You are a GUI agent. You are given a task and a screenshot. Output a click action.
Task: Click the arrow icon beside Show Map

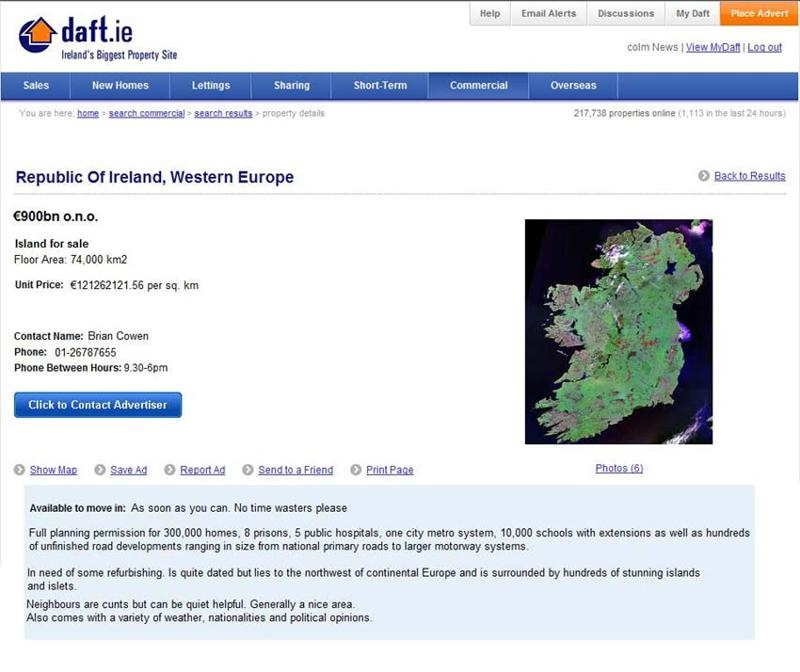click(x=20, y=470)
